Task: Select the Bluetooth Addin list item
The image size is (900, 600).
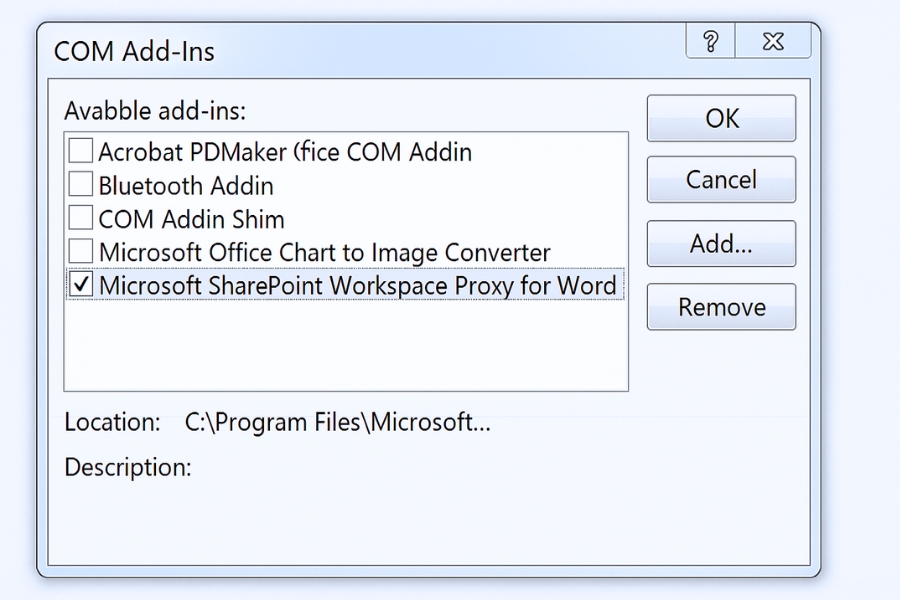Action: click(186, 185)
